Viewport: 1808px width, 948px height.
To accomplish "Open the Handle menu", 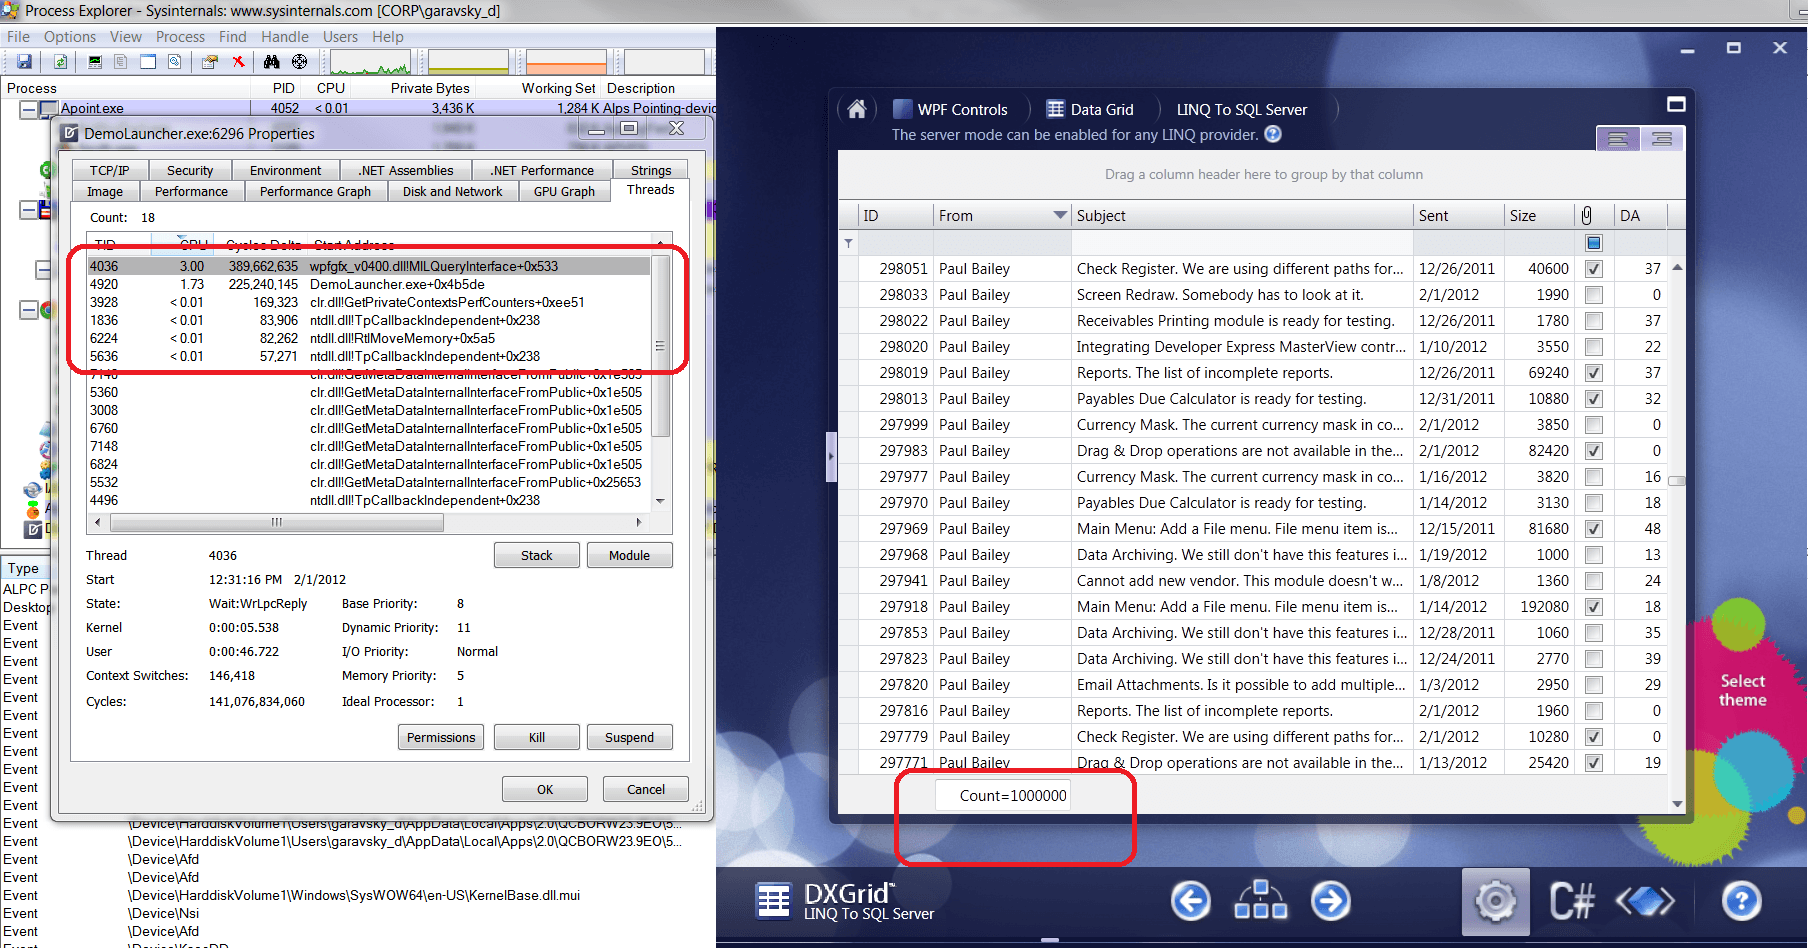I will [285, 37].
